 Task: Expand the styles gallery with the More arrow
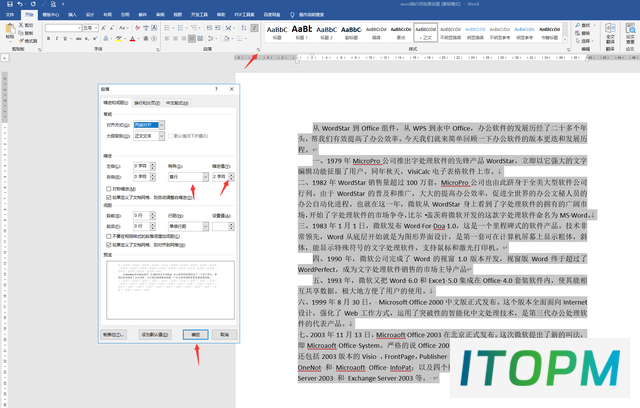click(x=565, y=40)
